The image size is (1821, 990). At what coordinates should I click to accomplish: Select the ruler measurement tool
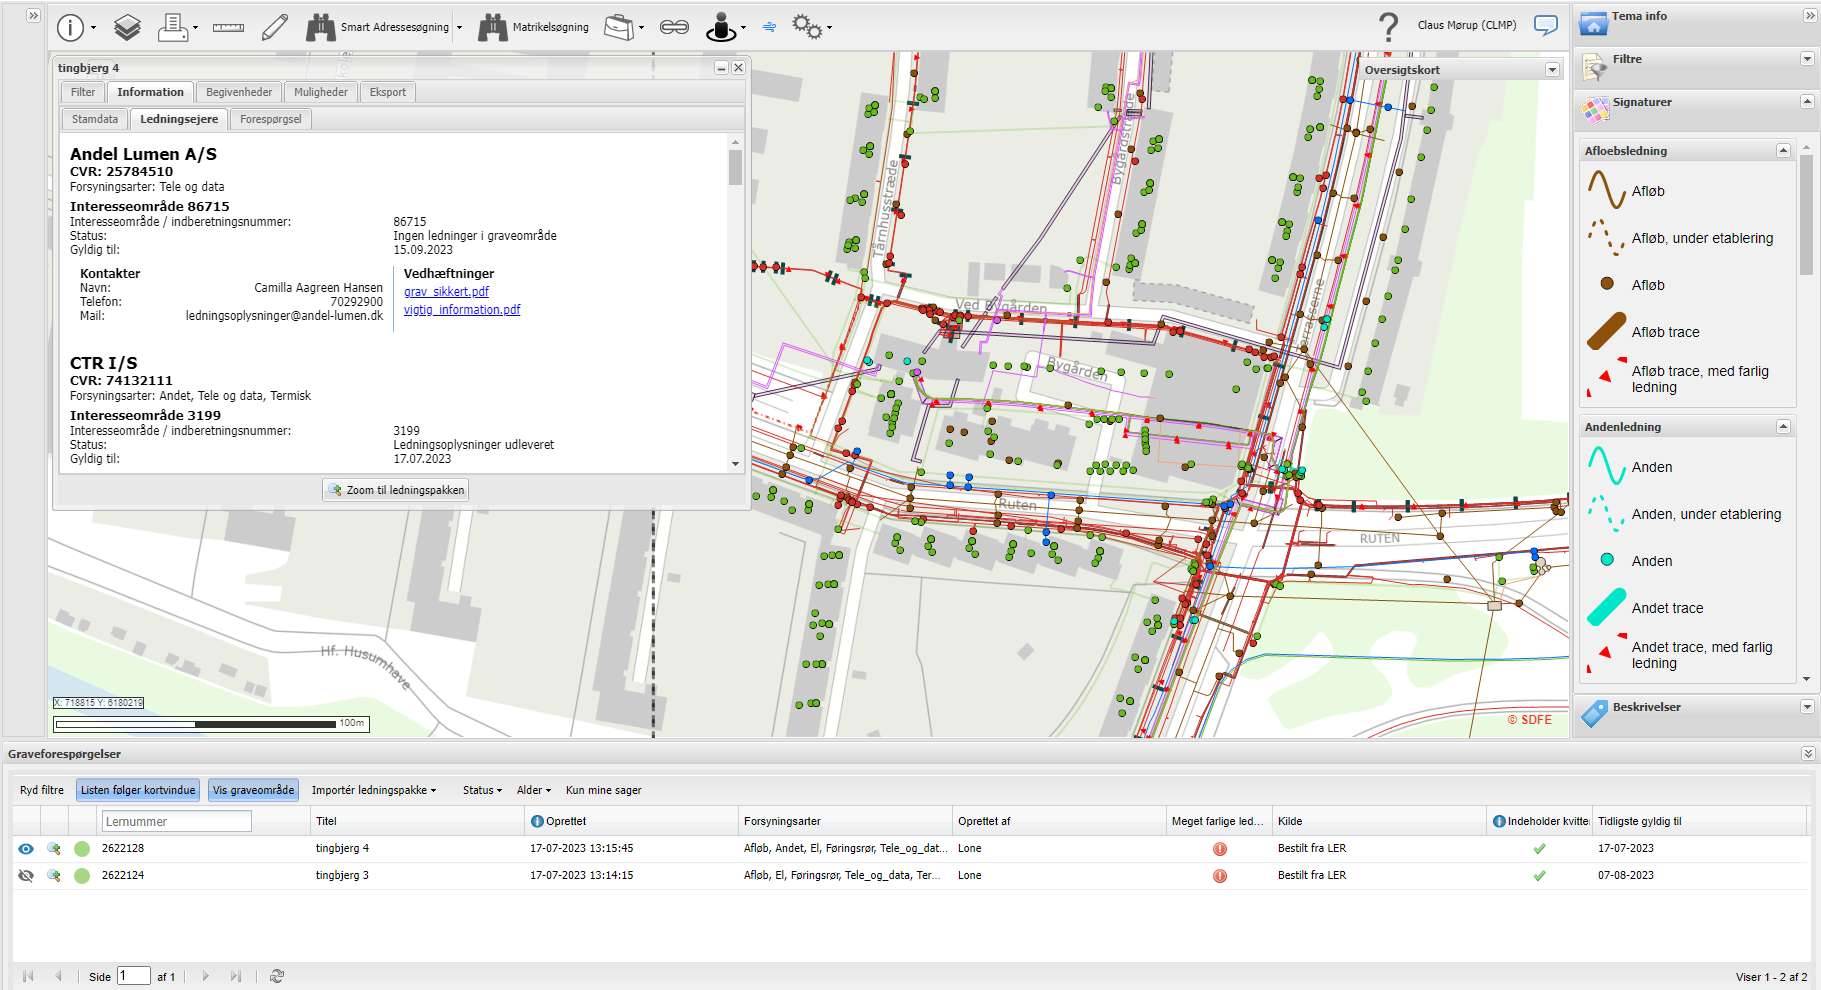pyautogui.click(x=228, y=27)
